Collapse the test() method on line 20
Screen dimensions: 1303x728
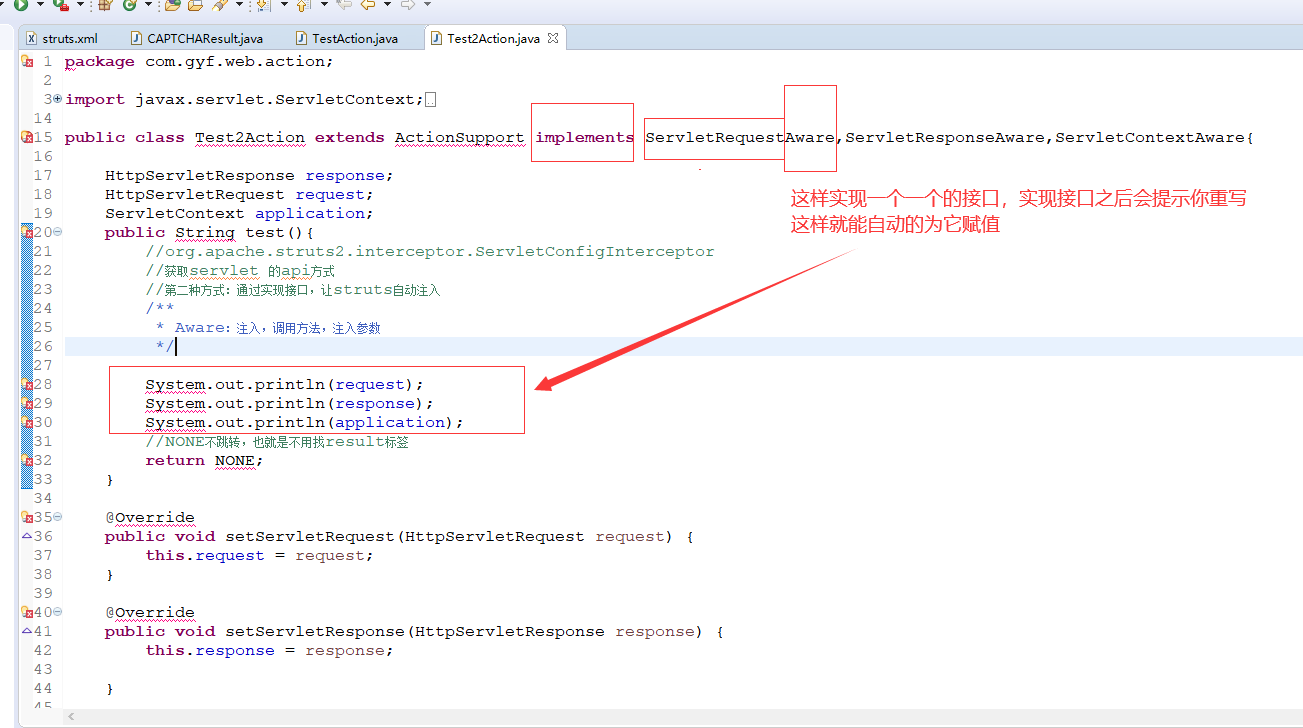coord(57,232)
